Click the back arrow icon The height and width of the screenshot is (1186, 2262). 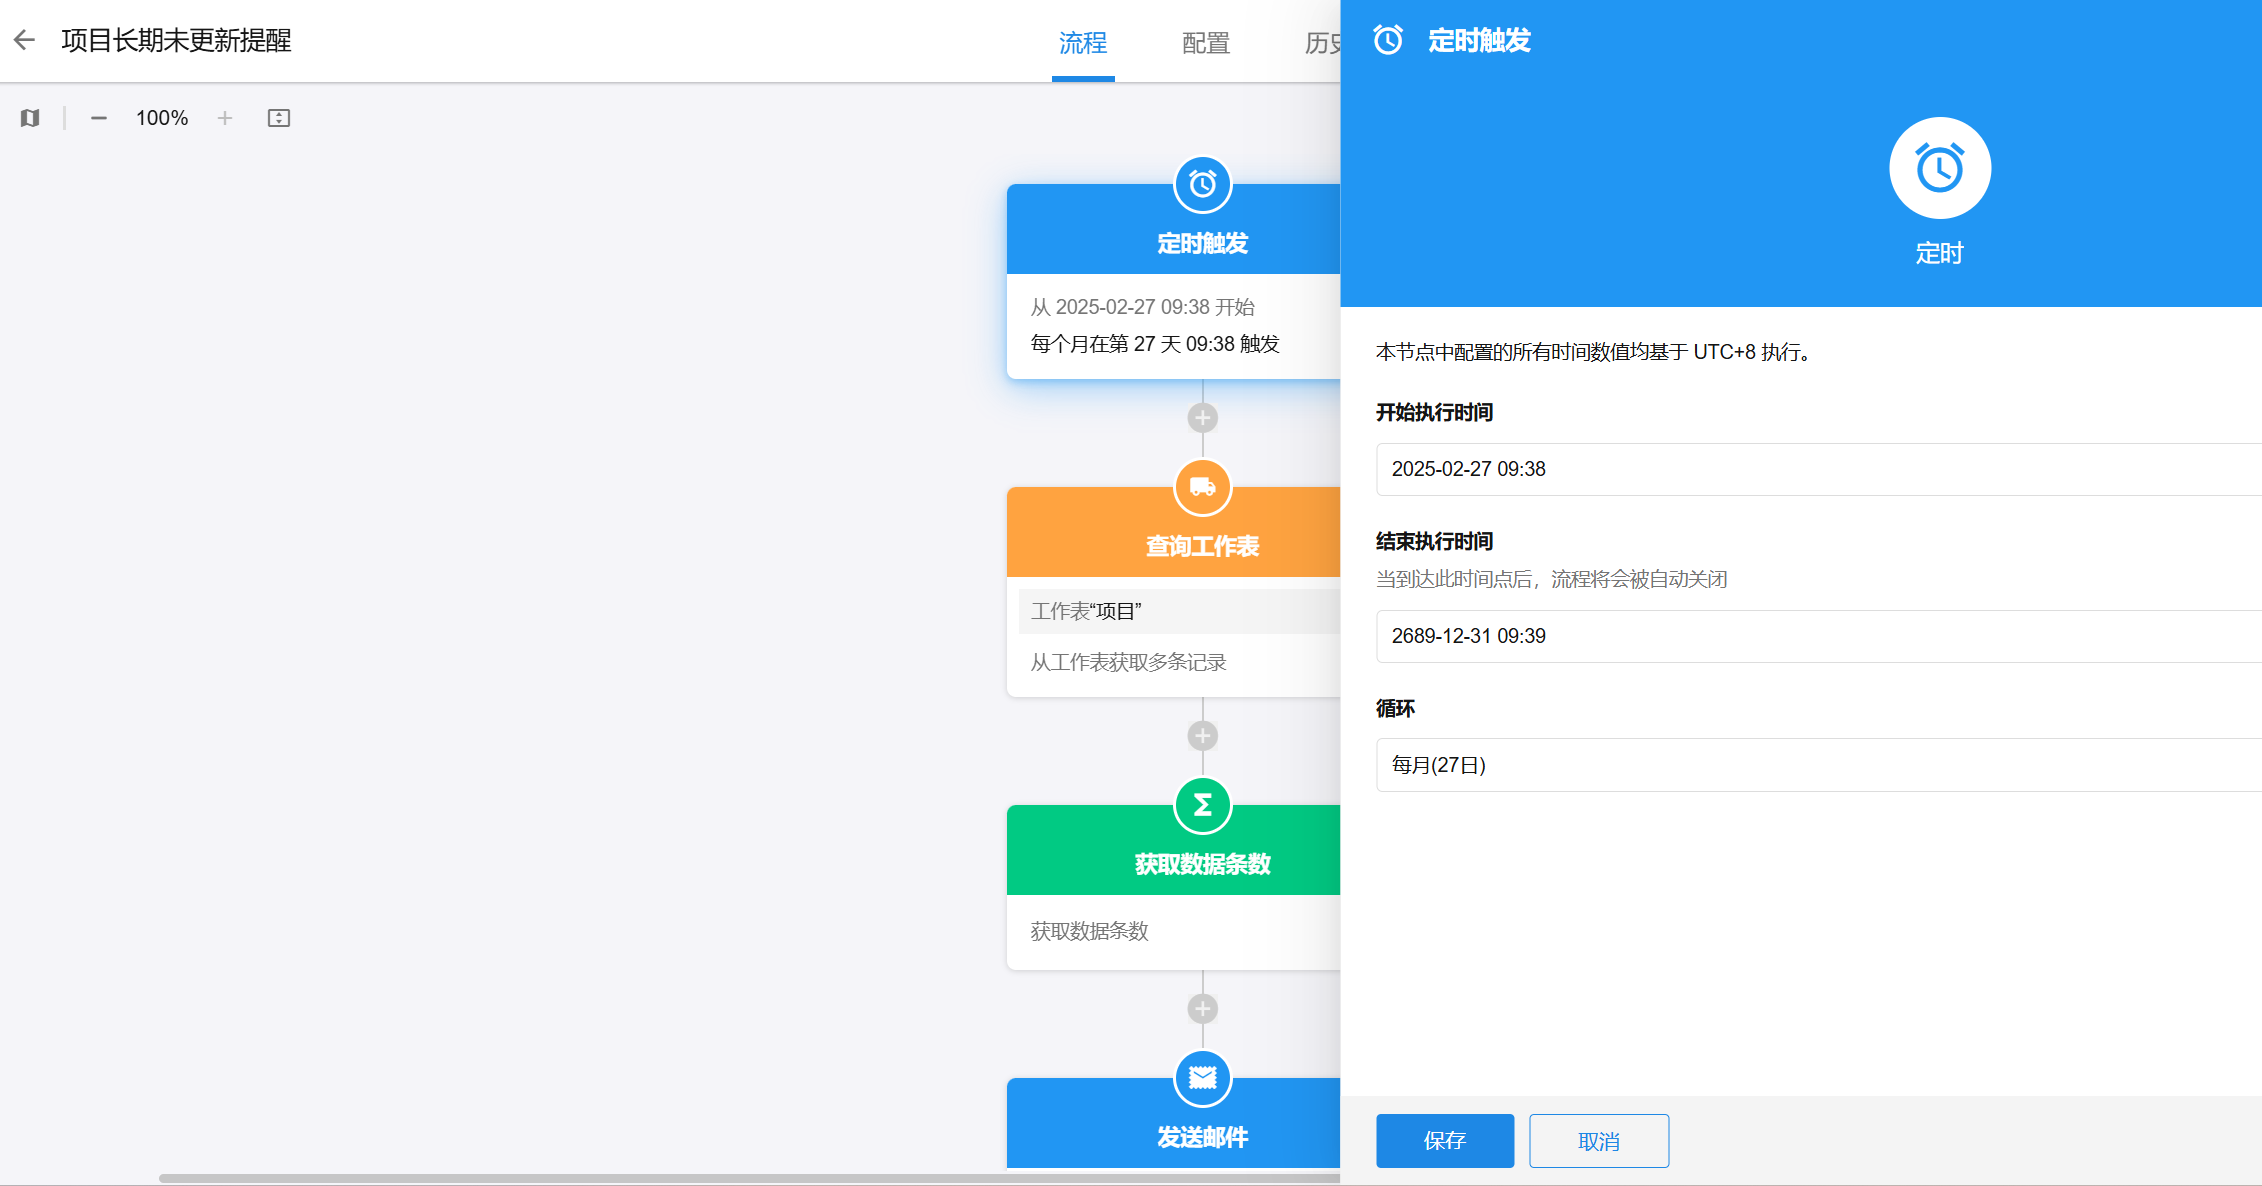(x=25, y=40)
